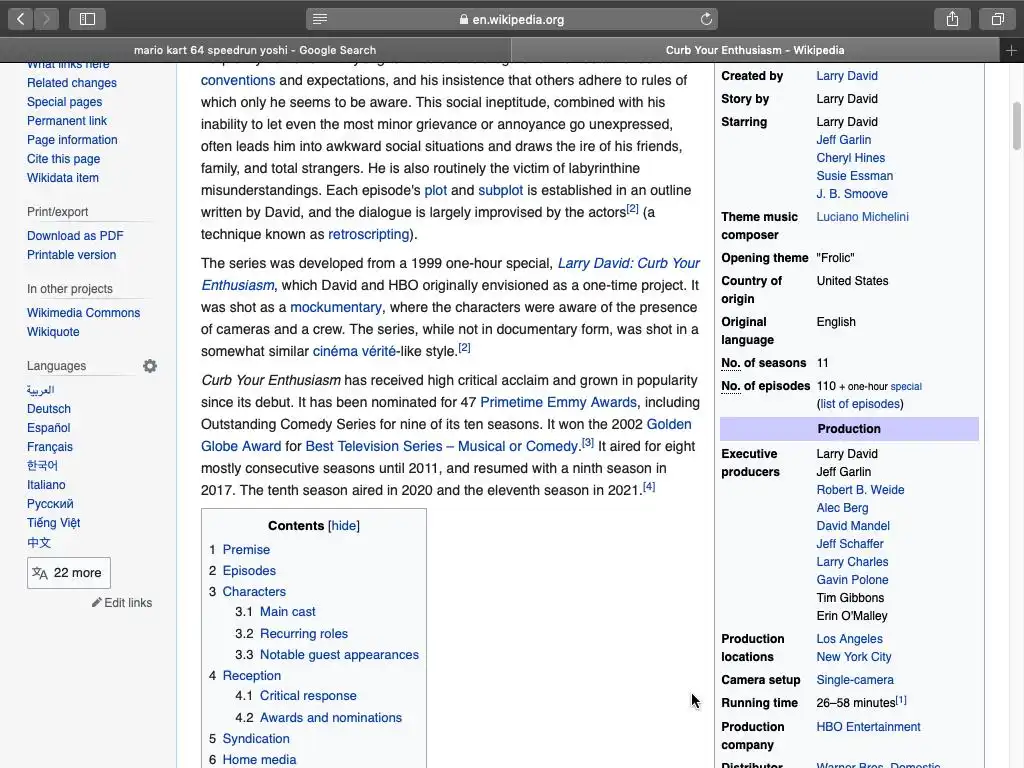Switch to Tiếng Việt language version
Screen dimensions: 1024x768
tap(54, 522)
